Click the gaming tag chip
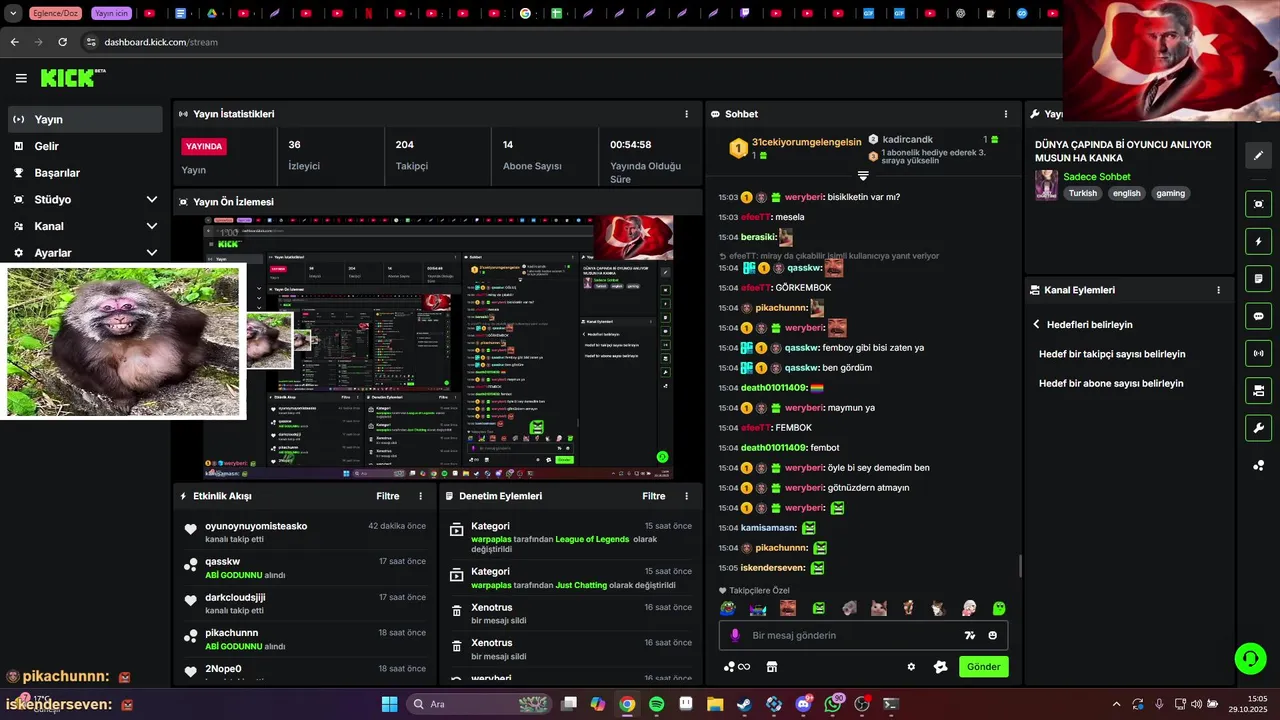 [x=1170, y=193]
